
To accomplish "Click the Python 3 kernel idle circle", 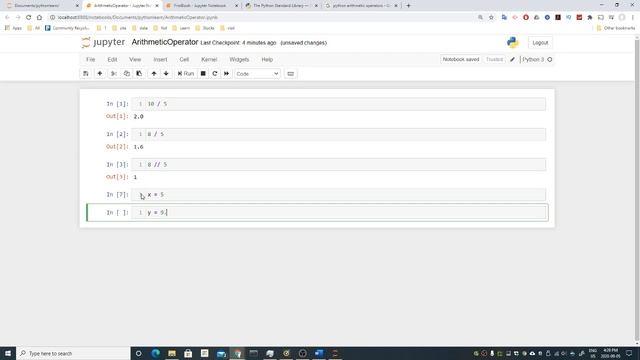I will [550, 60].
